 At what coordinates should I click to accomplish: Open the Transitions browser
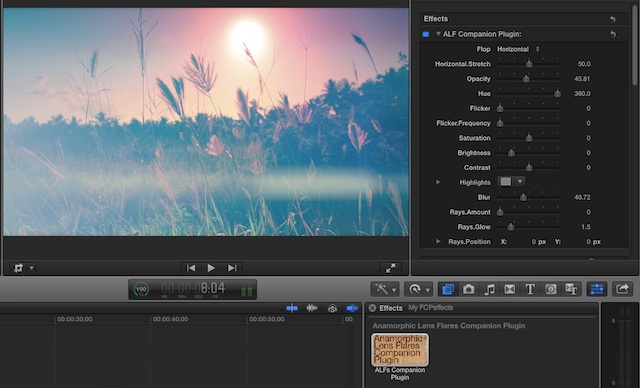click(509, 289)
